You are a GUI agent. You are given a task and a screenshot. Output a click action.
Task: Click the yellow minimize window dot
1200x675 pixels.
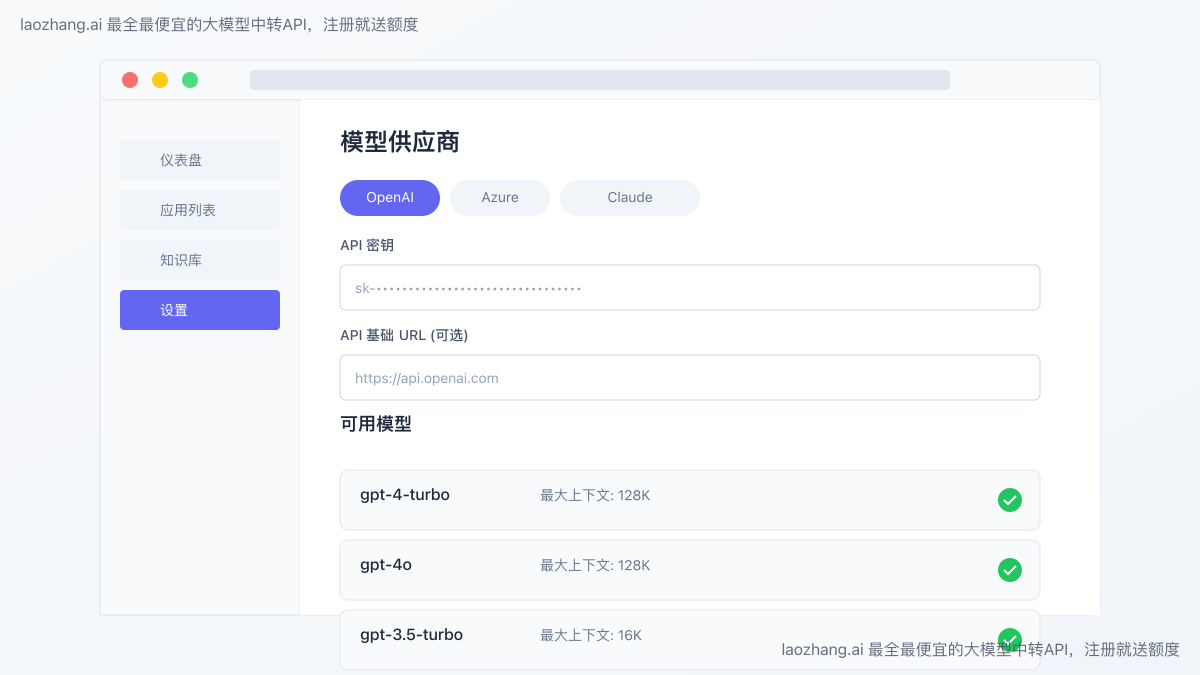point(160,80)
